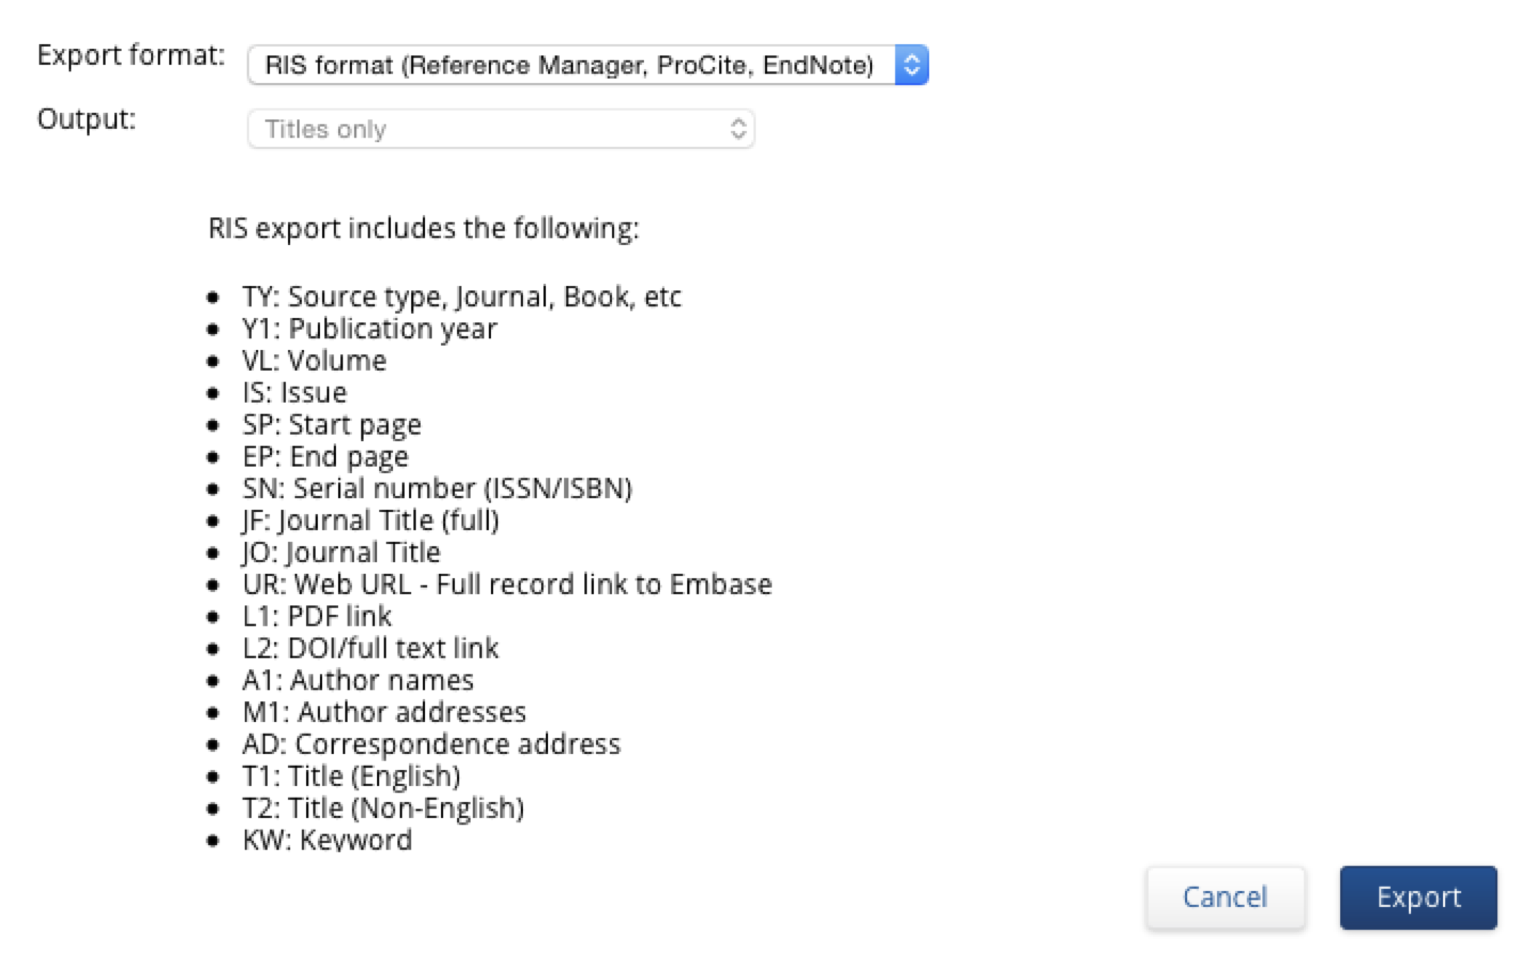Click the 'AD: Correspondence address' item
The height and width of the screenshot is (959, 1536).
[x=431, y=745]
